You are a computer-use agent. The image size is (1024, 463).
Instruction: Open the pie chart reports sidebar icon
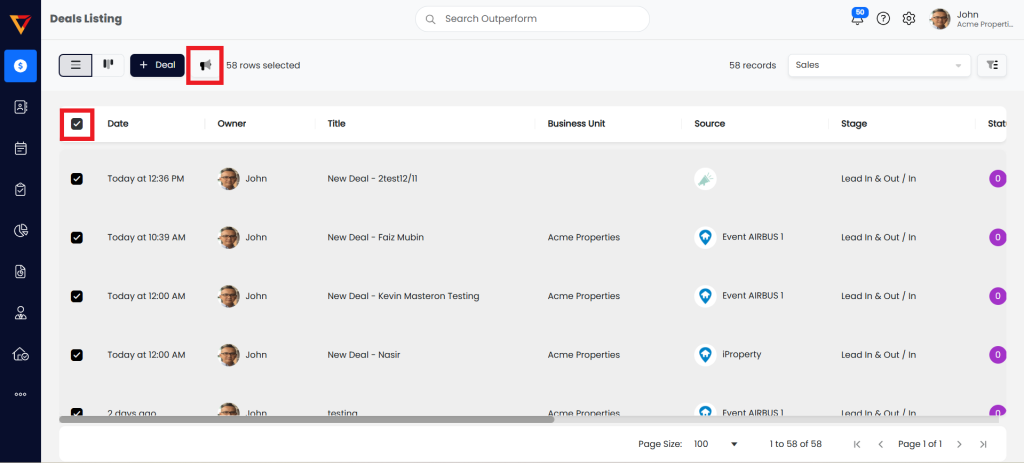(20, 231)
